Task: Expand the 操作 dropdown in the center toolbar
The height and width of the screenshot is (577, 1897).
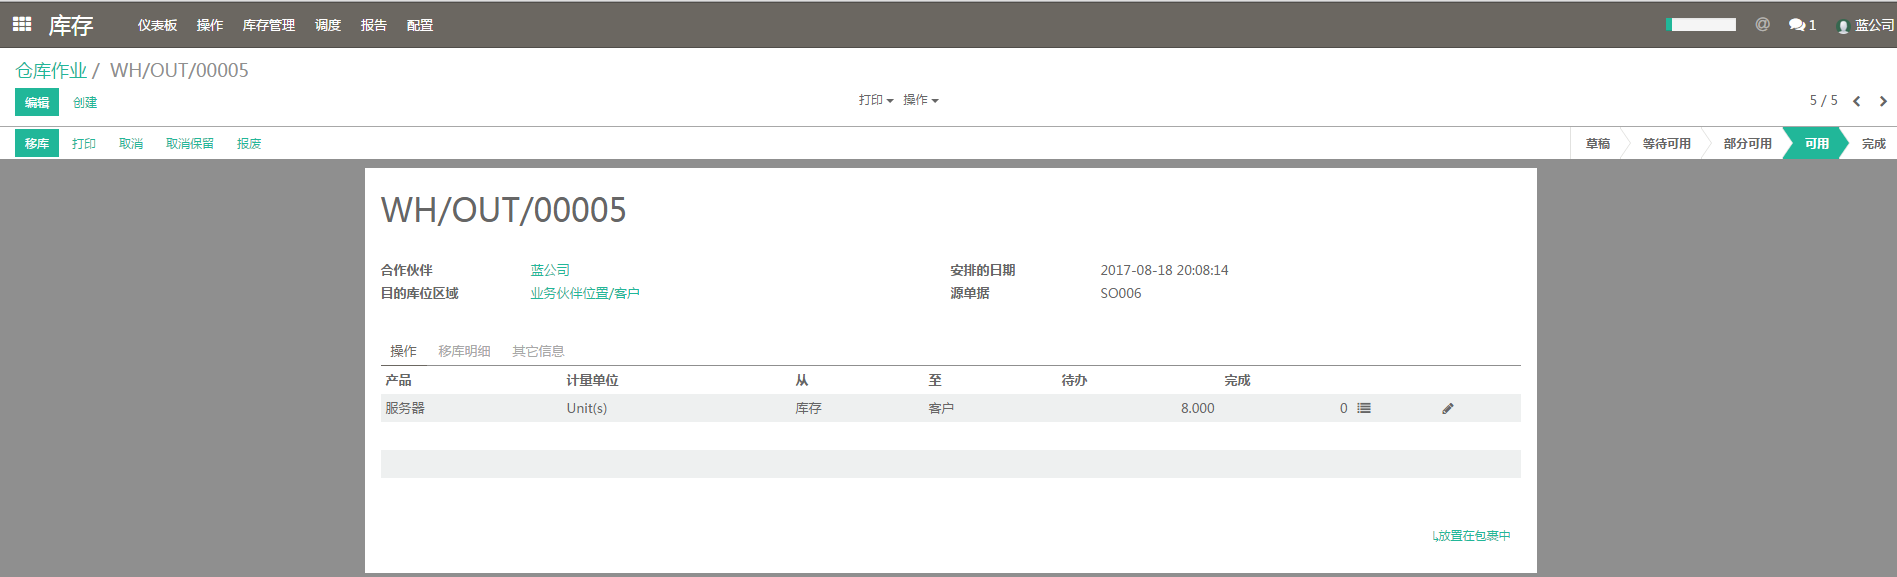Action: [x=920, y=100]
